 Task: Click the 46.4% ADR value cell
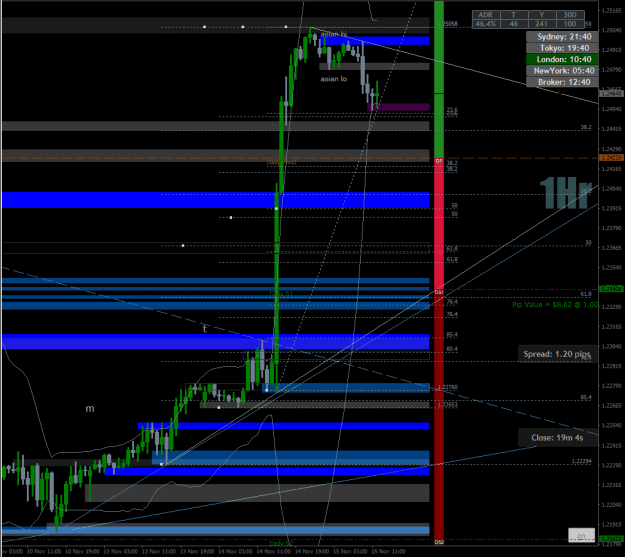pos(485,24)
